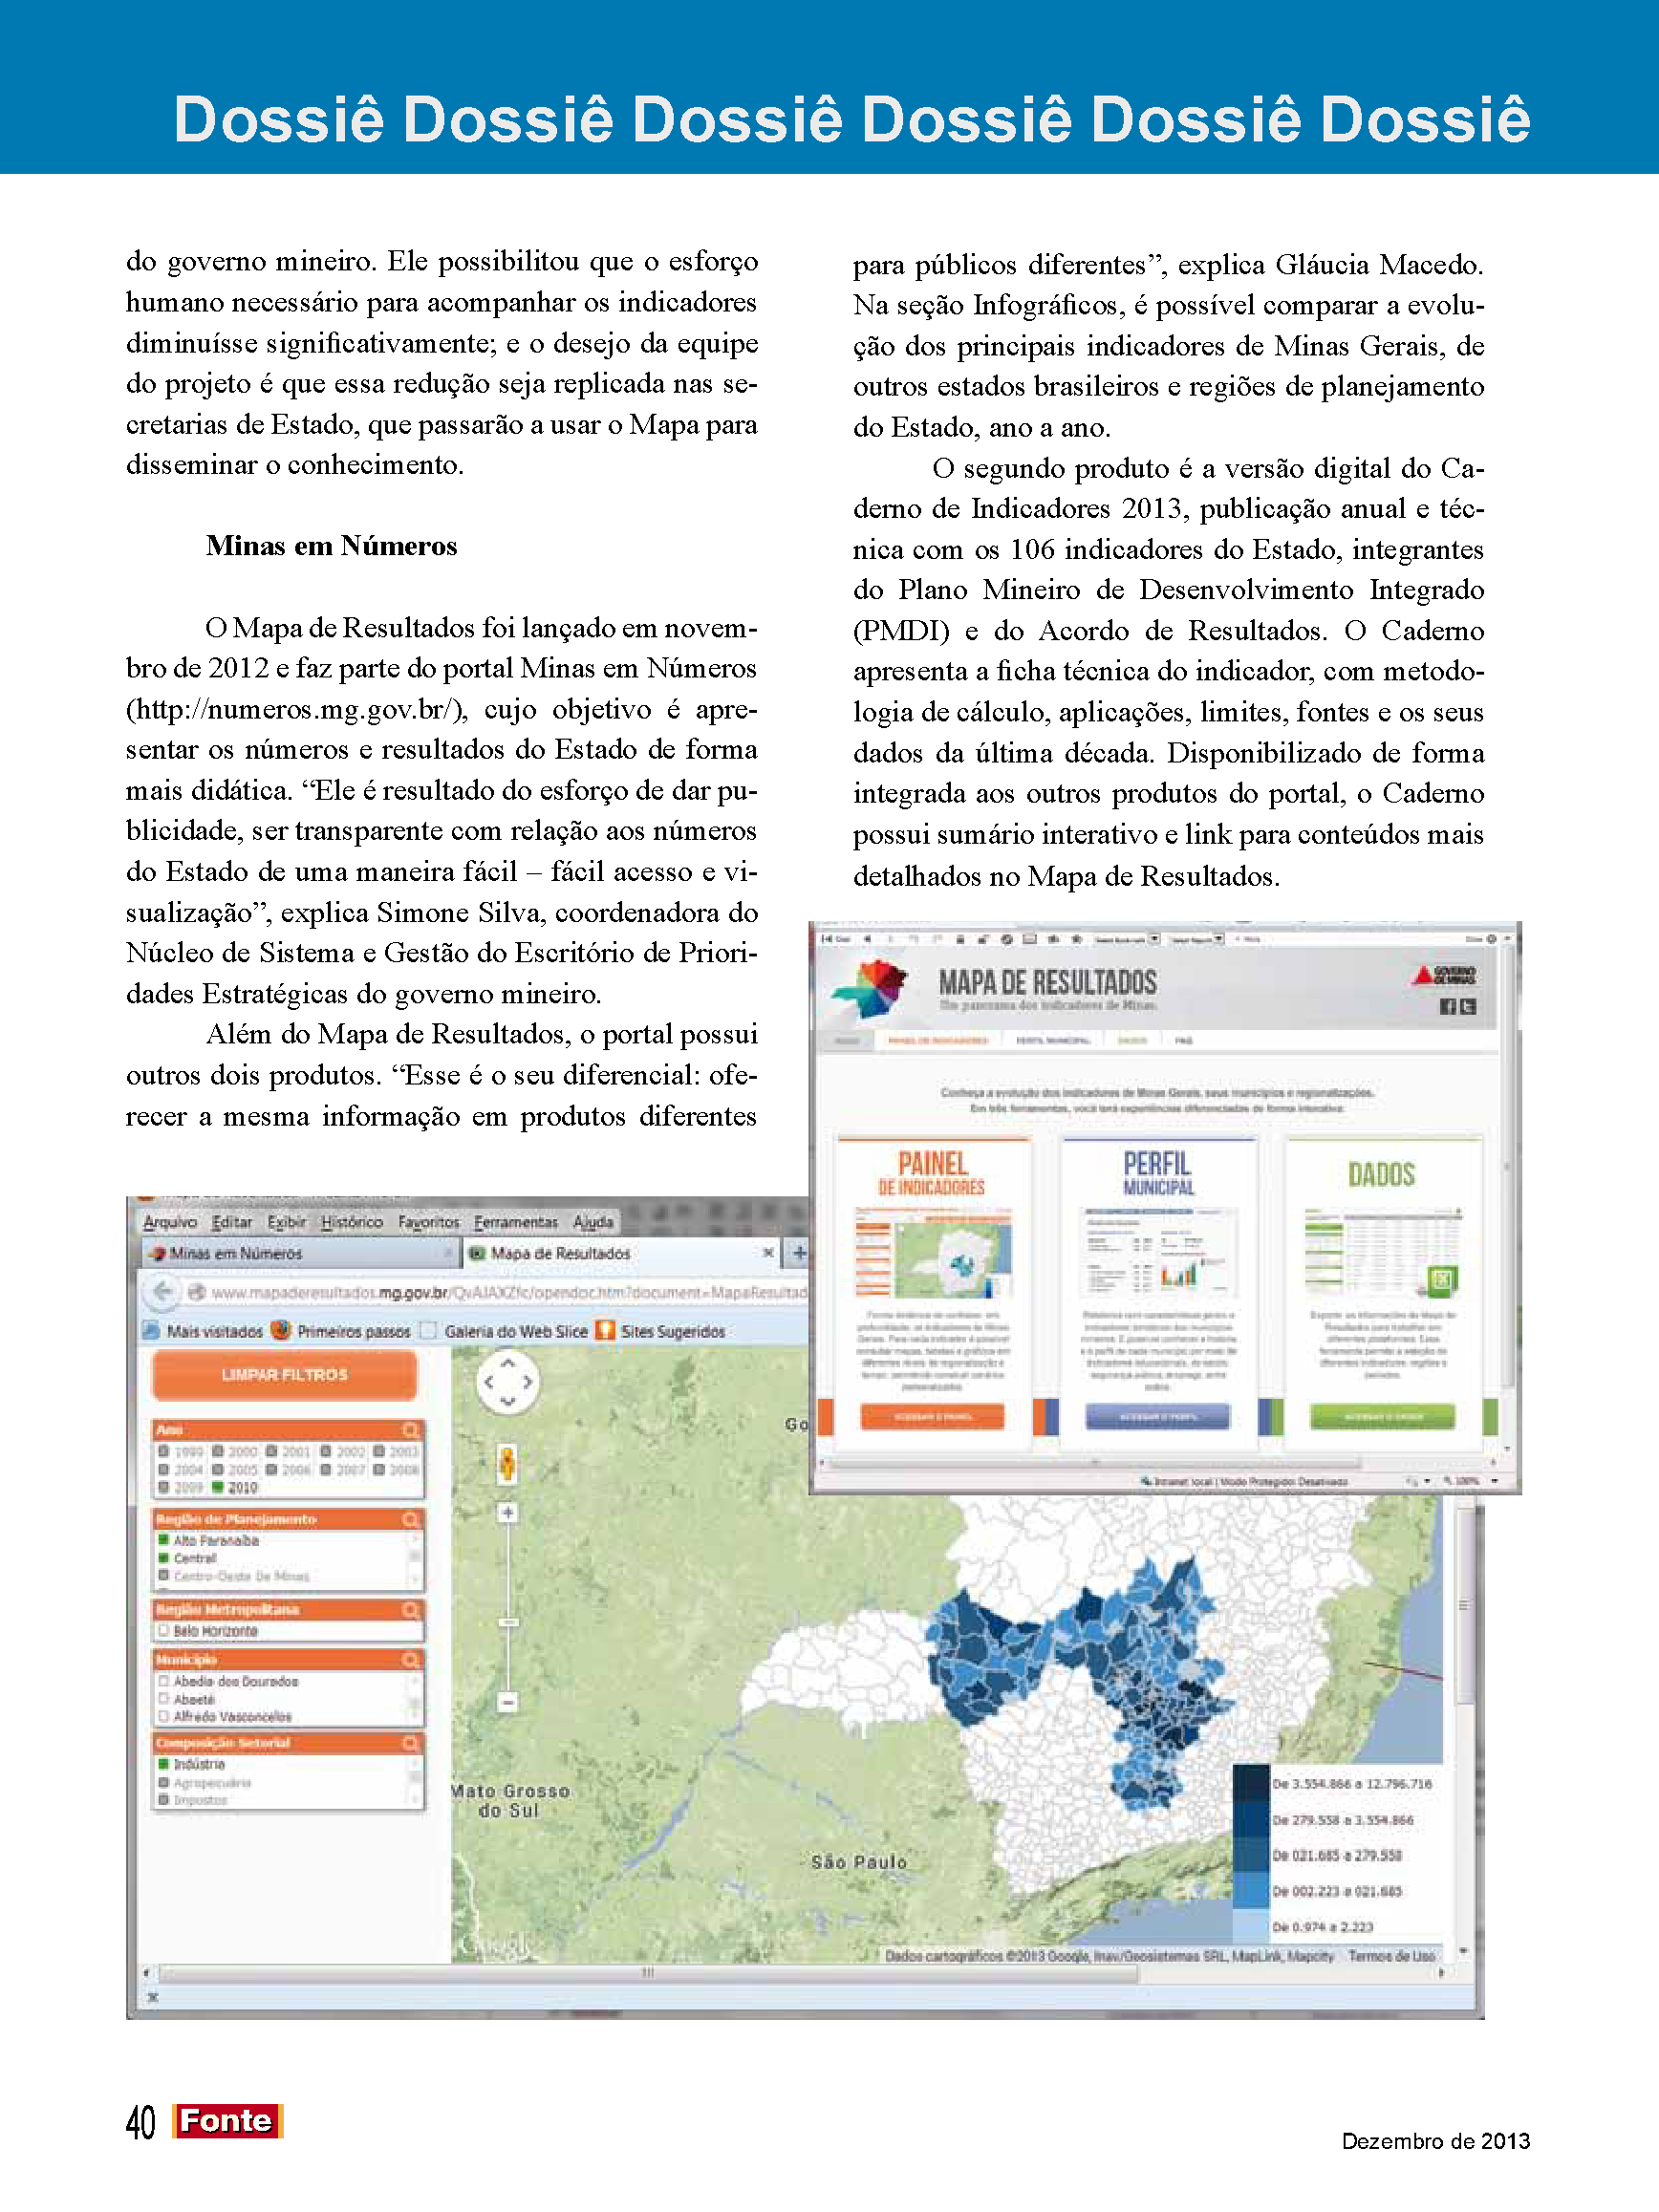Toggle the Indústria sector checkbox
Image resolution: width=1659 pixels, height=2212 pixels.
163,1764
